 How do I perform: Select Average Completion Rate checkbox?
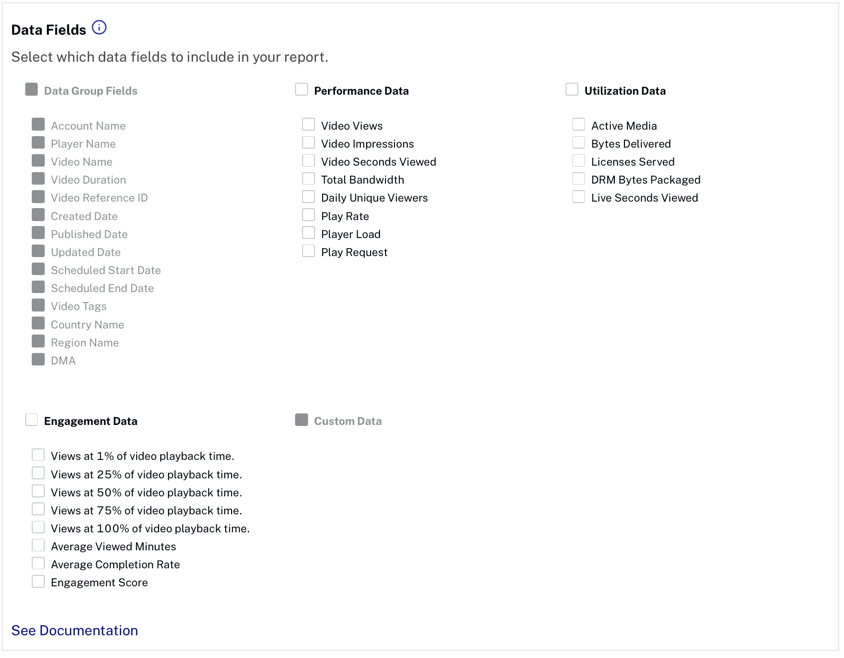38,563
